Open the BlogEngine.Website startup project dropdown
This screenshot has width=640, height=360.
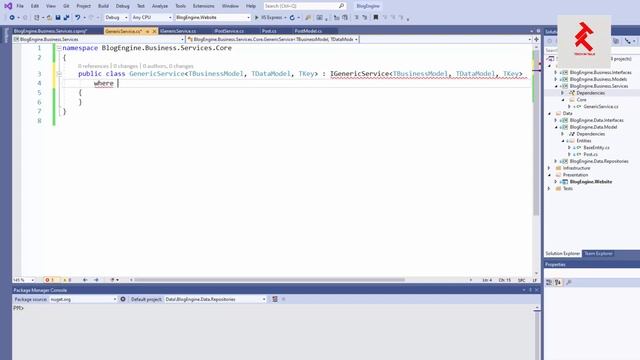pyautogui.click(x=213, y=18)
